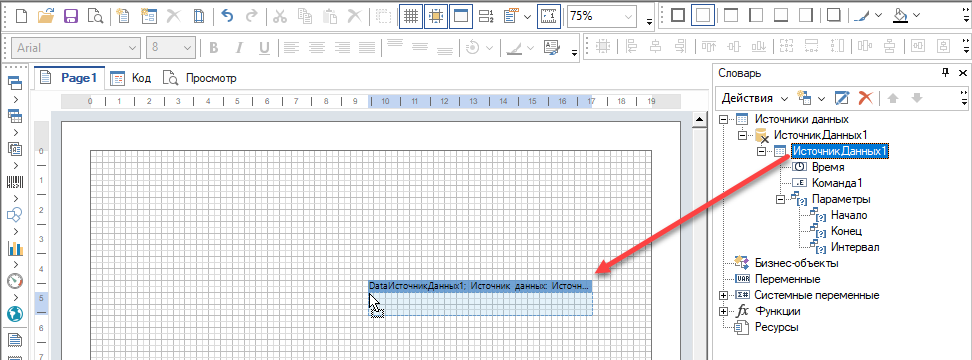This screenshot has height=360, width=972.
Task: Open the page setup icon
Action: pyautogui.click(x=198, y=16)
